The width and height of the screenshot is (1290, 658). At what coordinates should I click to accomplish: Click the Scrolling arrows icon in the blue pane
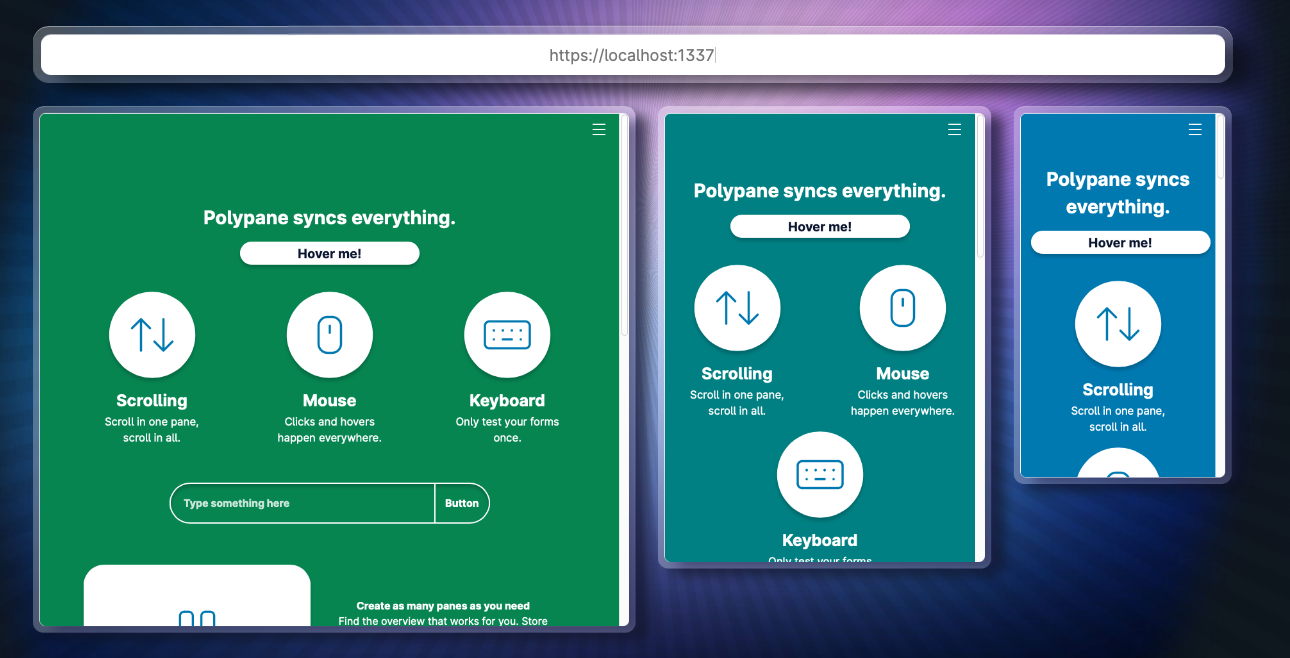pos(1117,324)
